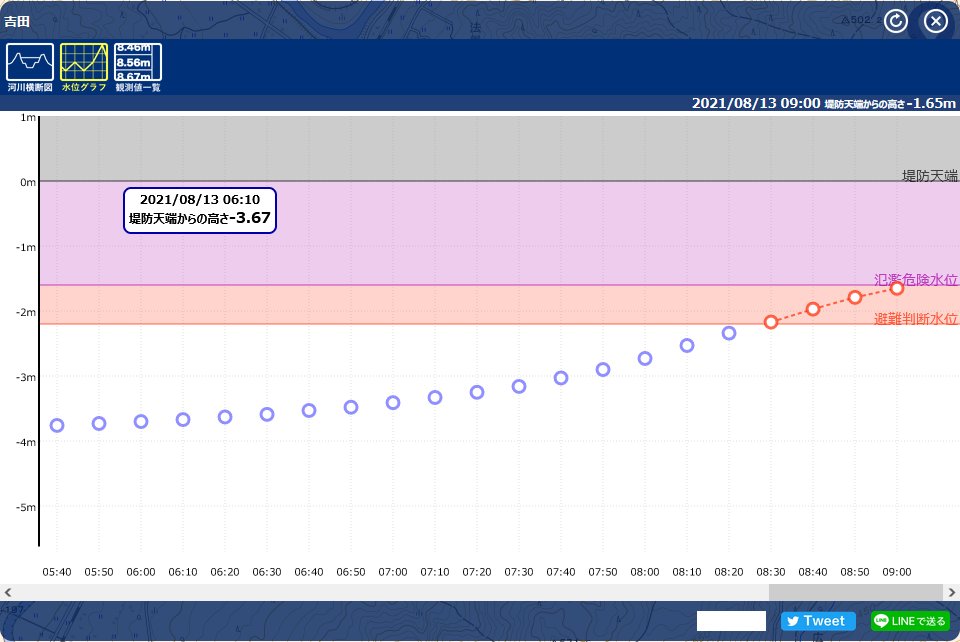This screenshot has height=642, width=960.
Task: Click the 05:40 time axis label
Action: pos(57,572)
